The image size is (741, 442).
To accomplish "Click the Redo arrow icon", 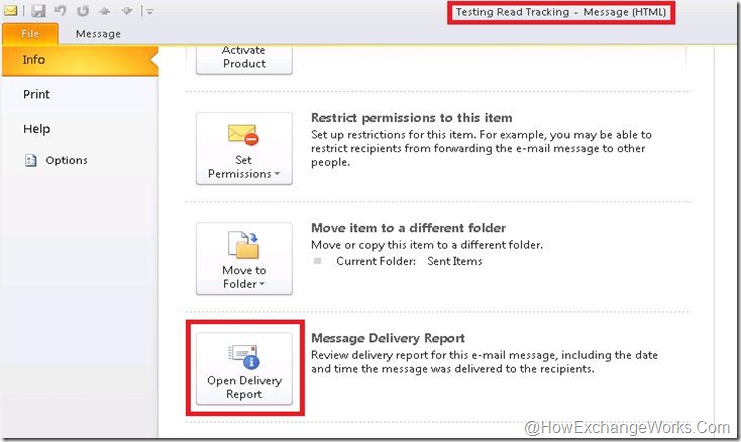I will (83, 10).
